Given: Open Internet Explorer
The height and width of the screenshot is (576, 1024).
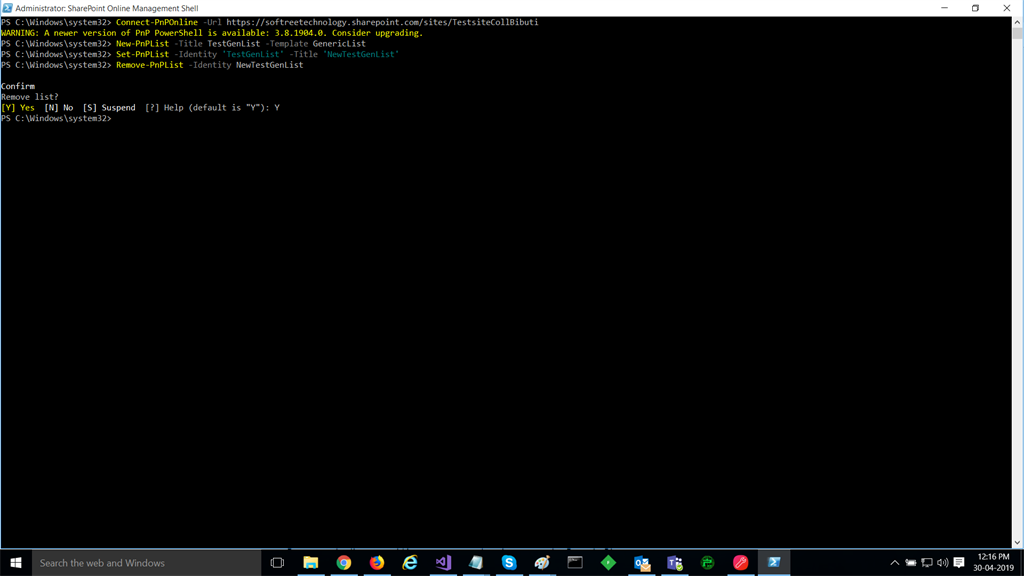Looking at the screenshot, I should (x=410, y=562).
